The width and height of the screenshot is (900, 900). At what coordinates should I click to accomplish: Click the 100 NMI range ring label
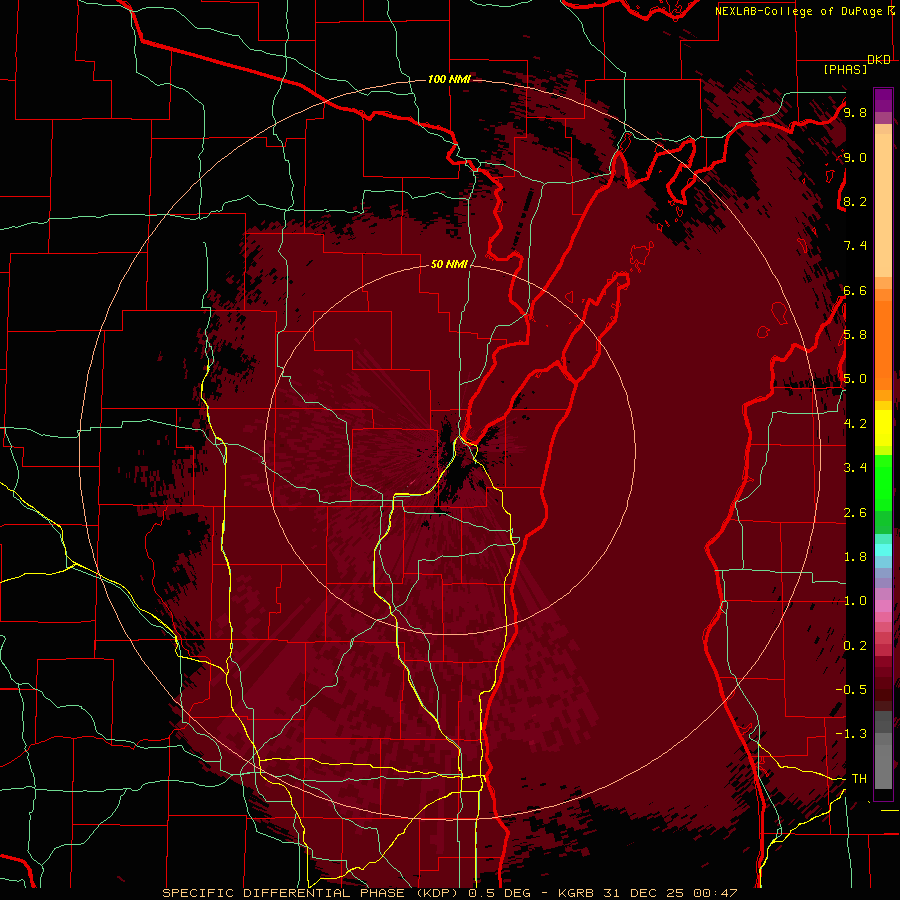(449, 79)
